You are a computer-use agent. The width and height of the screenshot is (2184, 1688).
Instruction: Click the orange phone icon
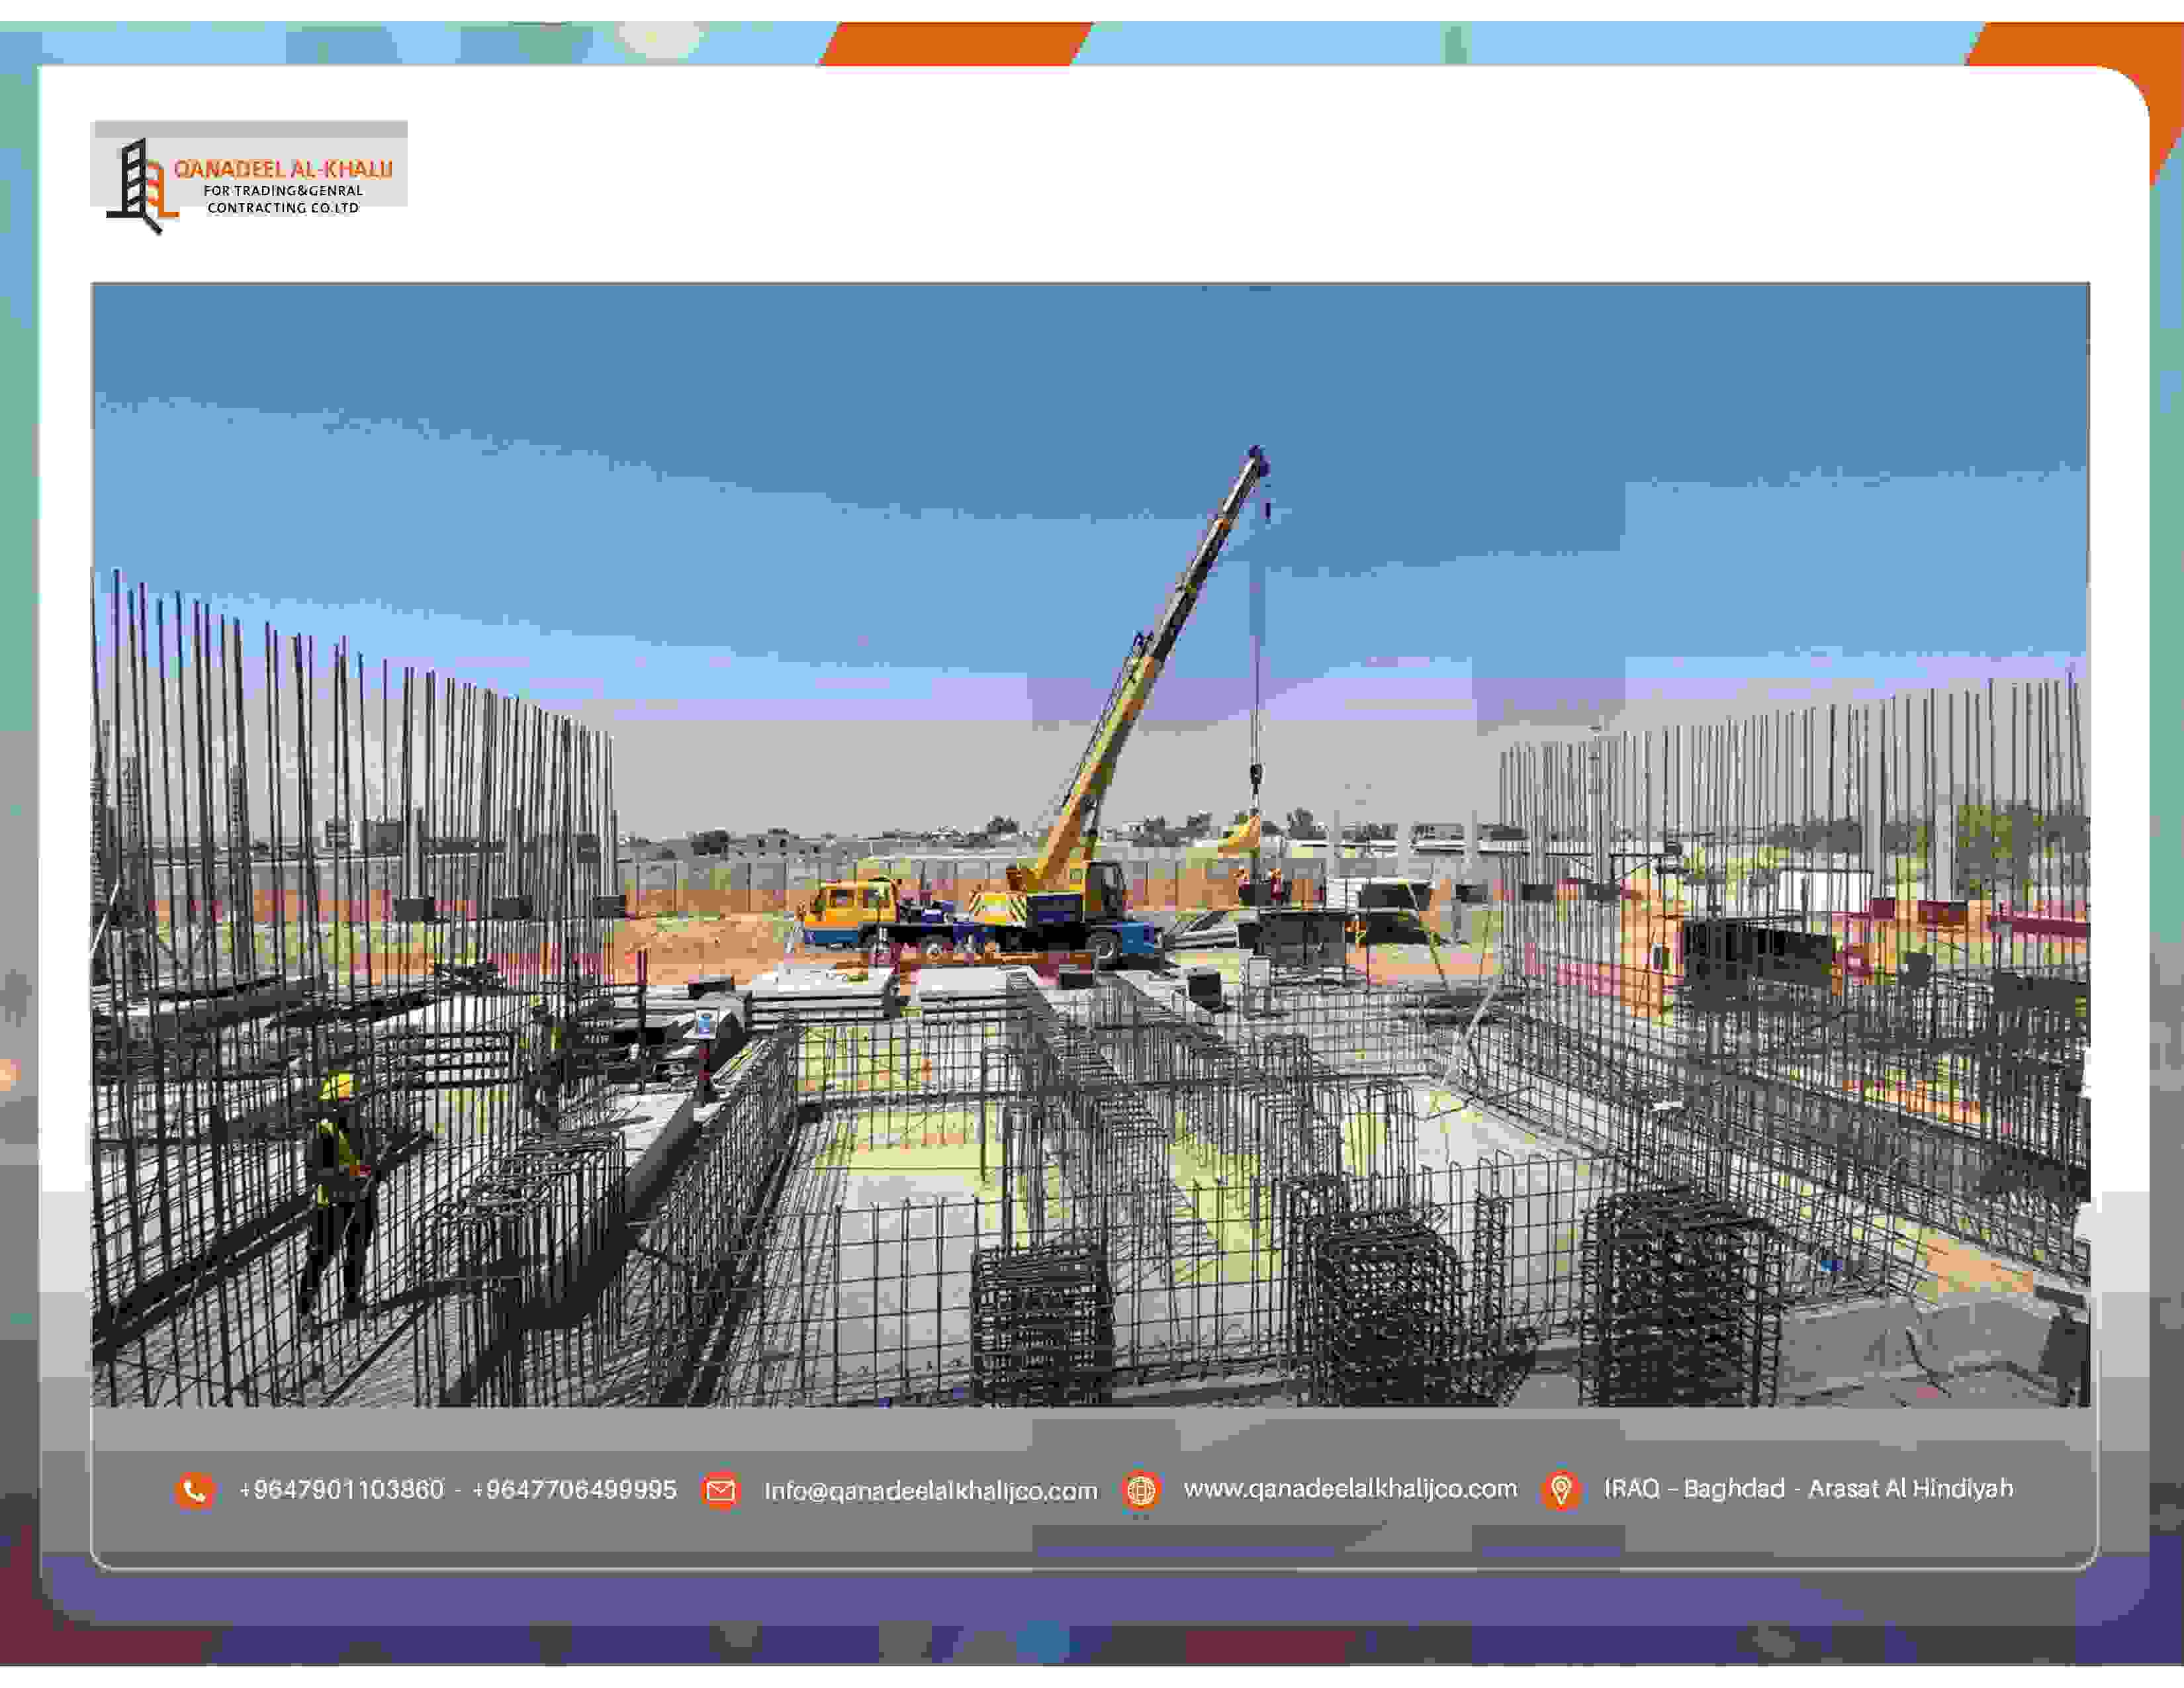[x=195, y=1491]
